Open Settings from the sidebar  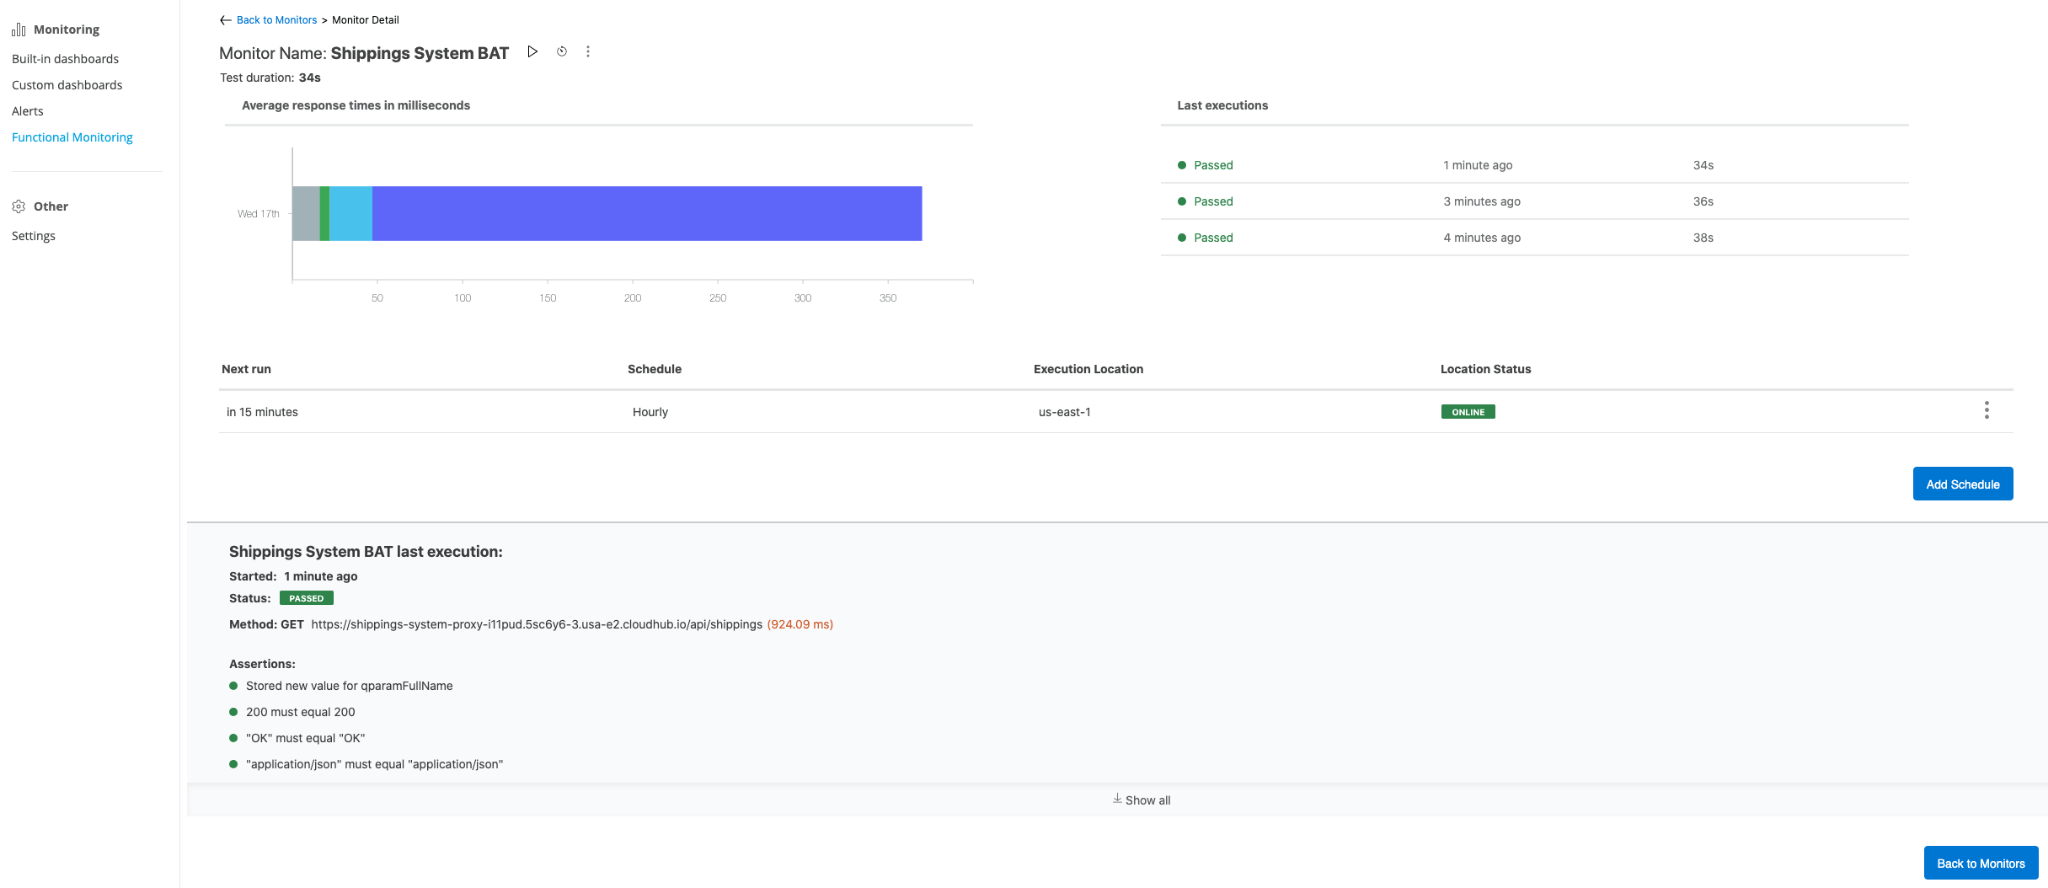click(x=34, y=236)
